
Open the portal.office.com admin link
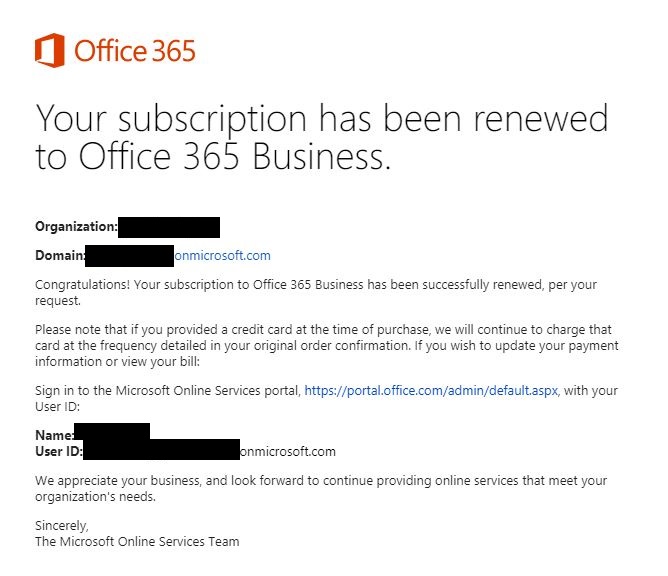pos(431,391)
